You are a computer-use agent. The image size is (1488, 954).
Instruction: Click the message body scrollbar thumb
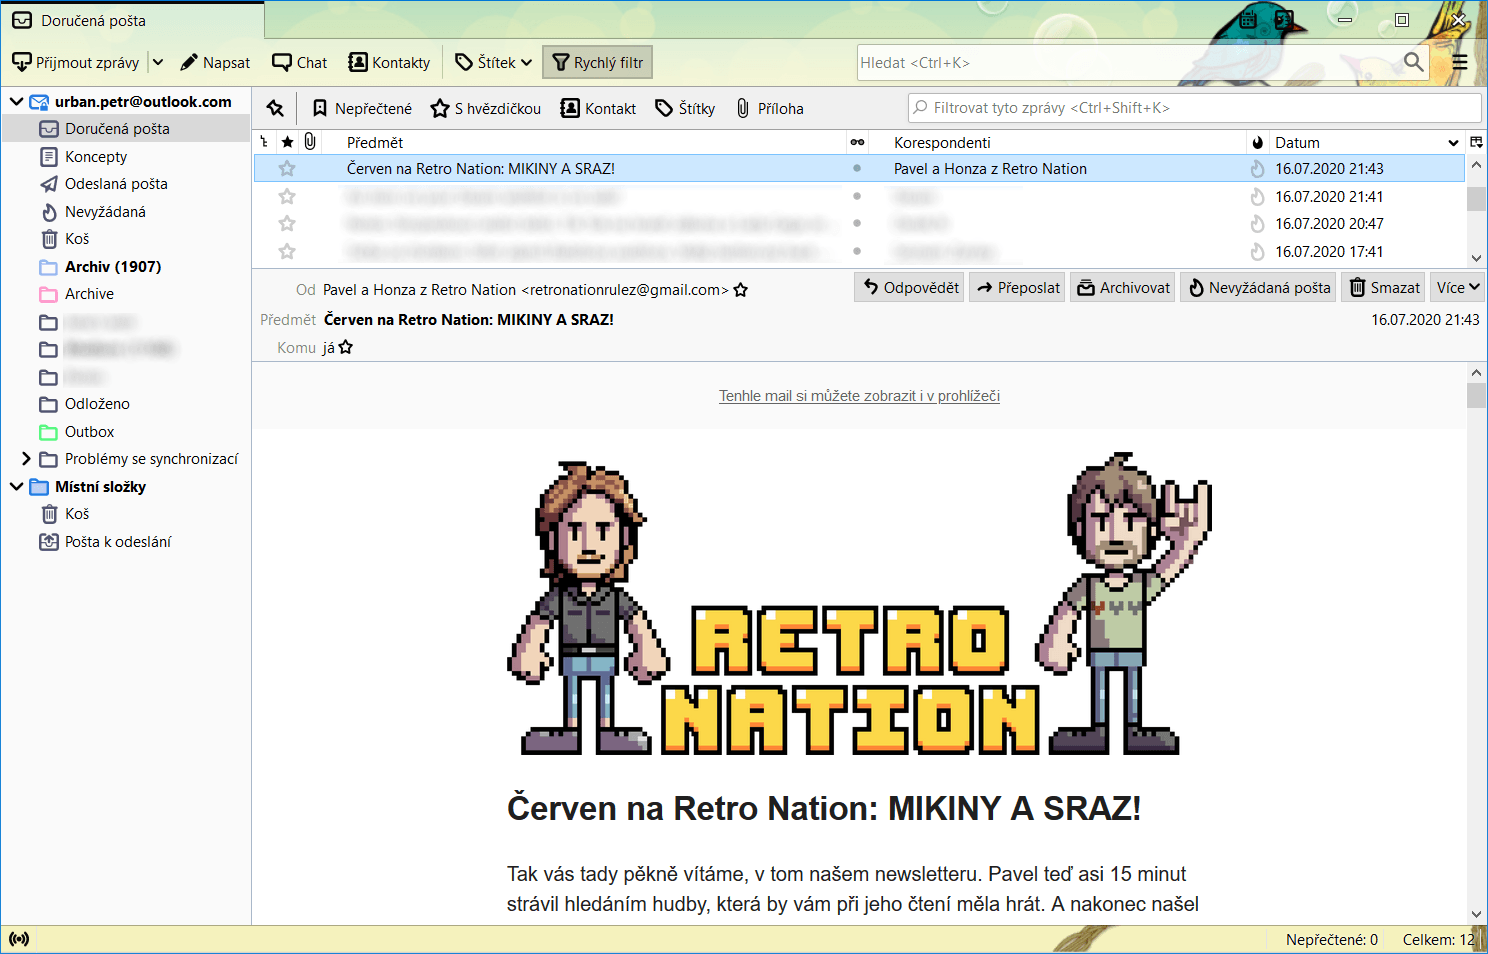click(x=1476, y=396)
